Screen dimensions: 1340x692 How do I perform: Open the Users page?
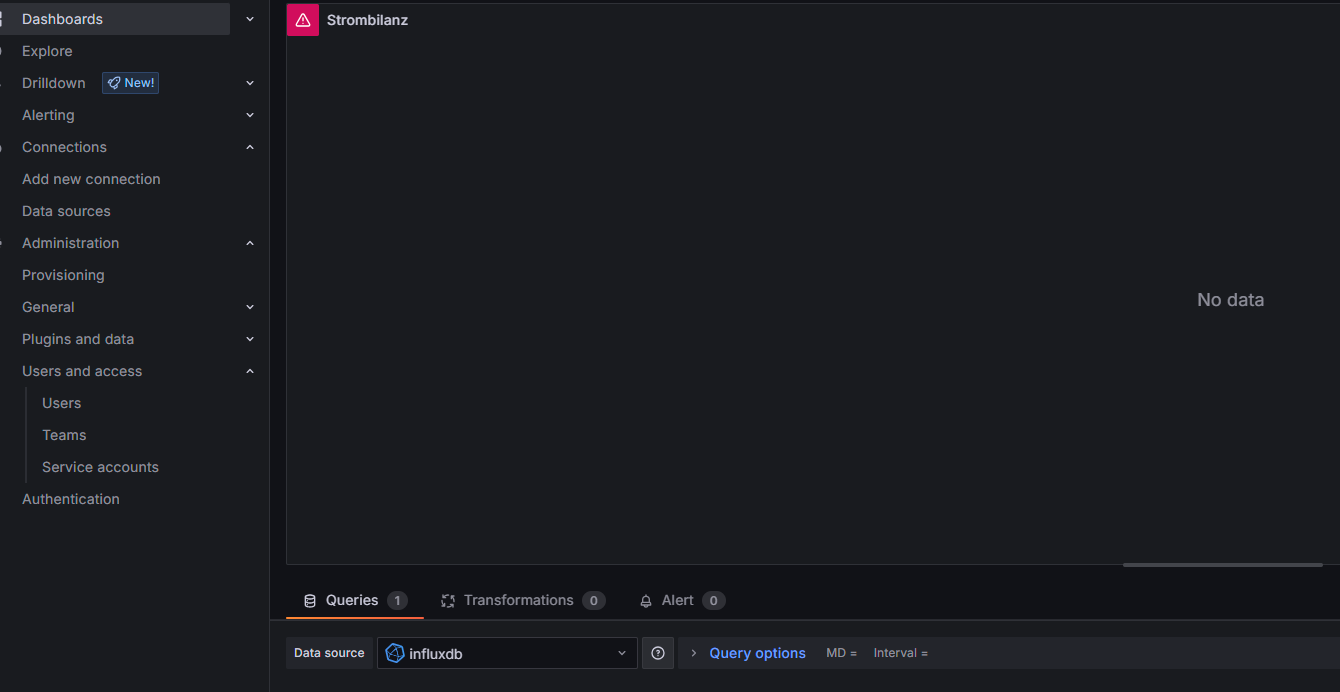[61, 403]
